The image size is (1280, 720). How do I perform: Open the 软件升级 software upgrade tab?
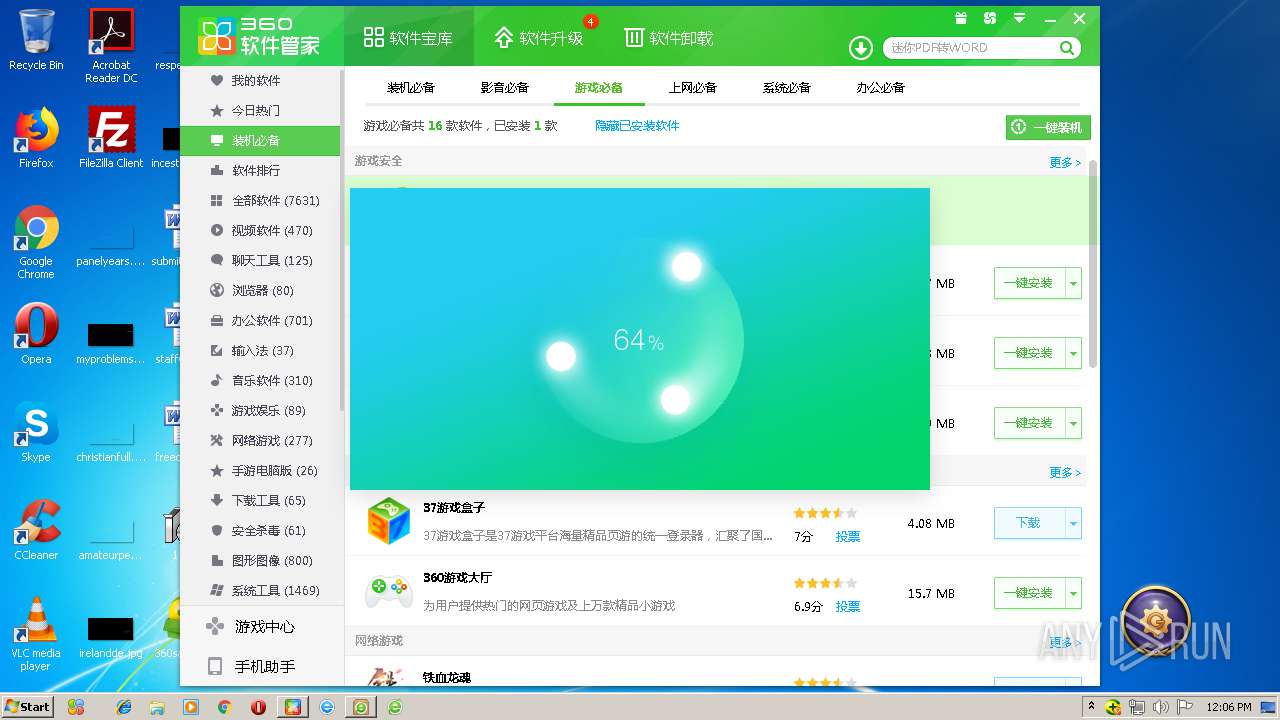click(x=538, y=38)
